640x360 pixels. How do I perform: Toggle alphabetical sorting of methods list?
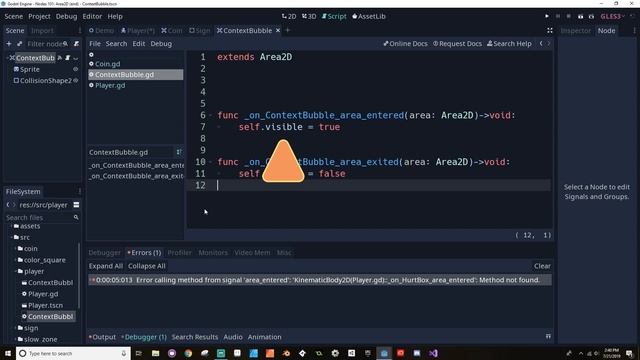[x=179, y=152]
